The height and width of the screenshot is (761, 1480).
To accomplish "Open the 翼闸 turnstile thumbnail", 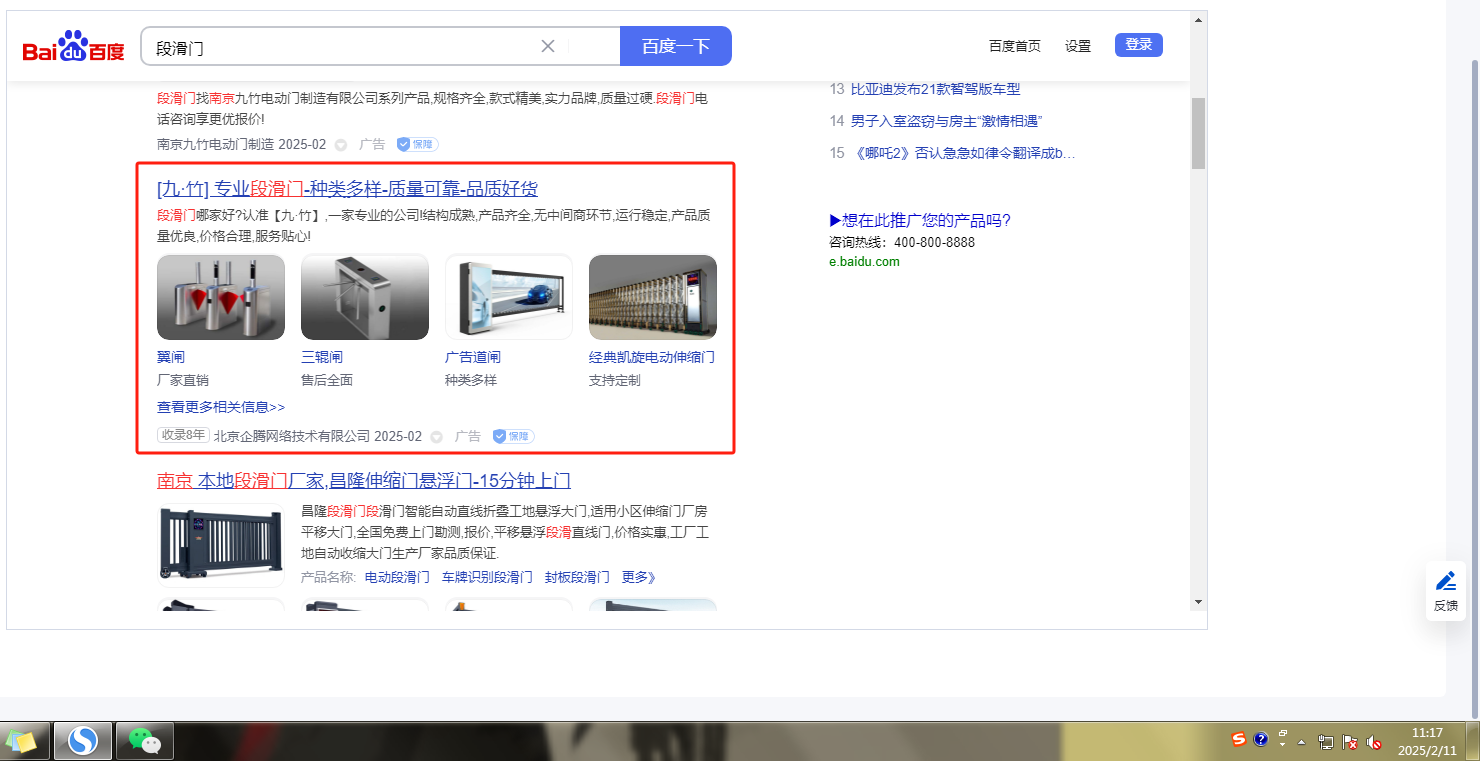I will click(x=221, y=297).
